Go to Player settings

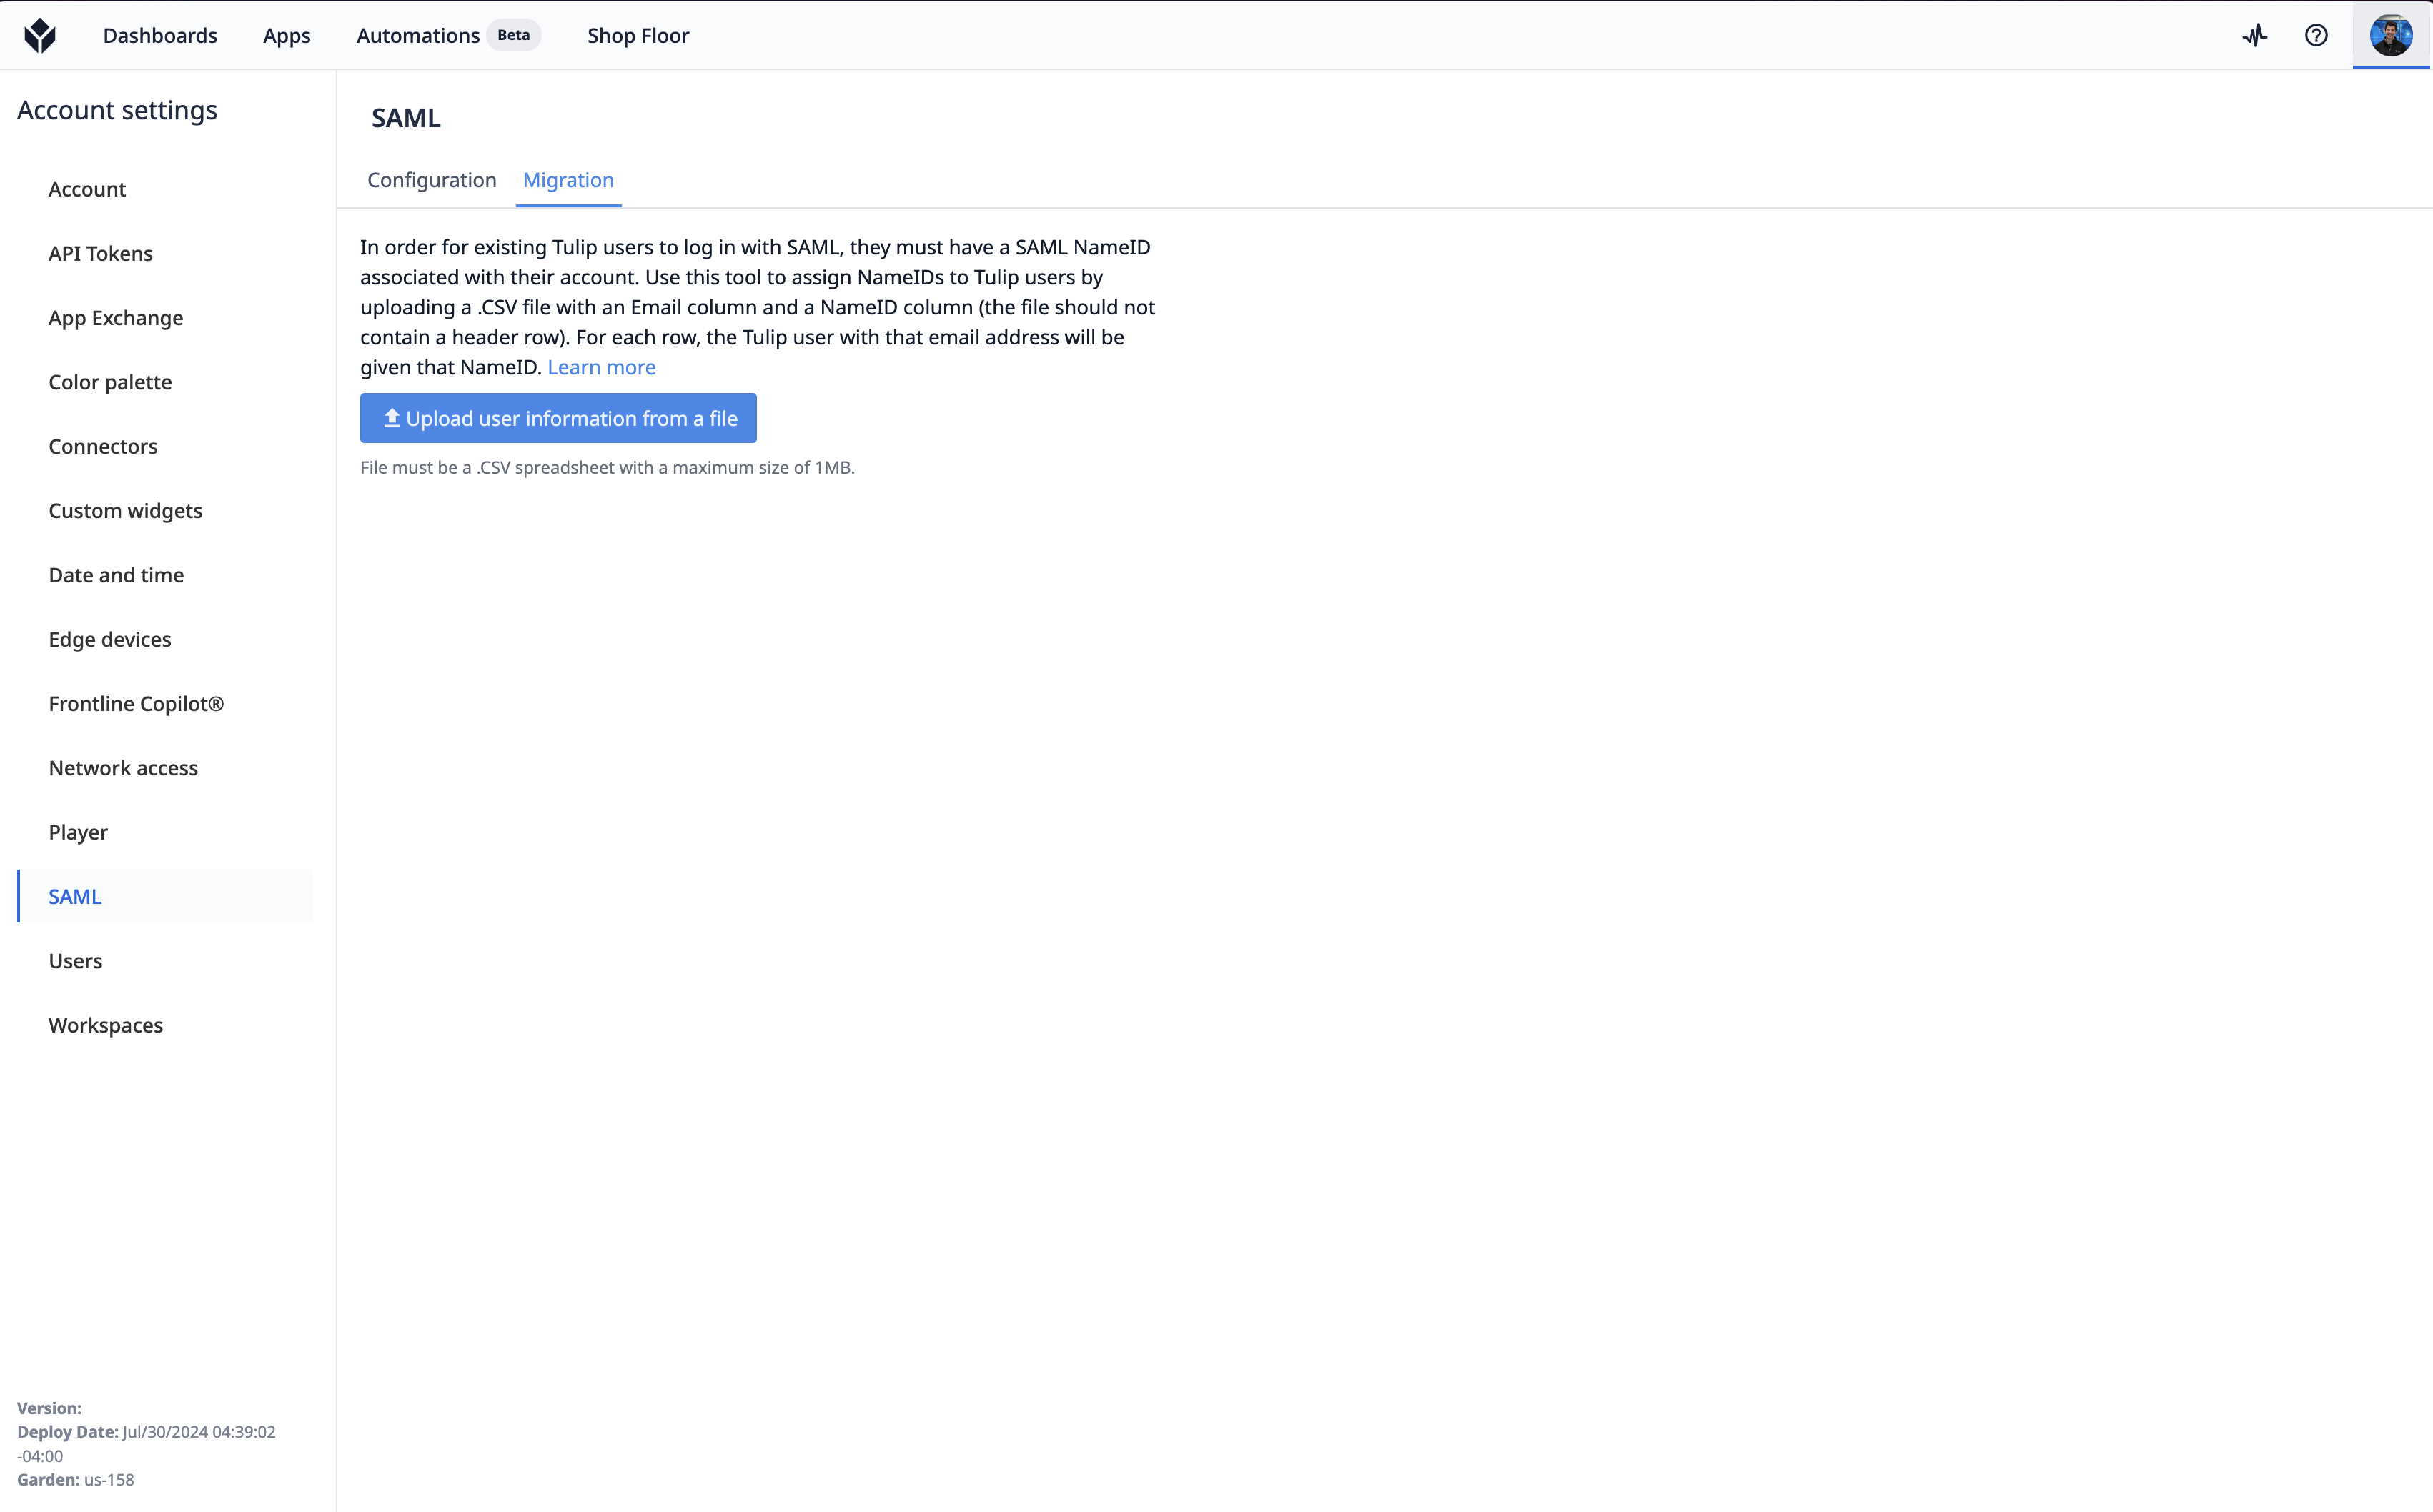78,832
